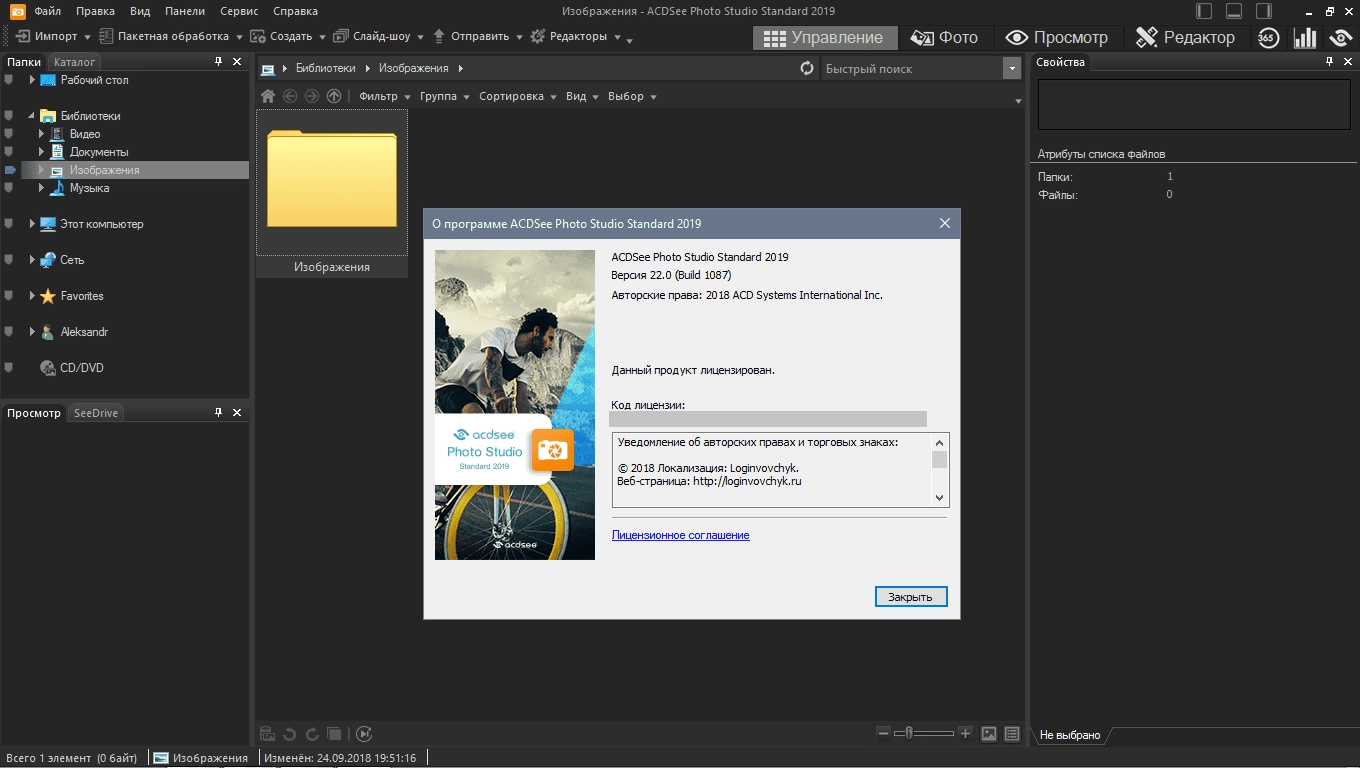Switch to the SeeDrive tab
The width and height of the screenshot is (1360, 768).
pyautogui.click(x=96, y=413)
